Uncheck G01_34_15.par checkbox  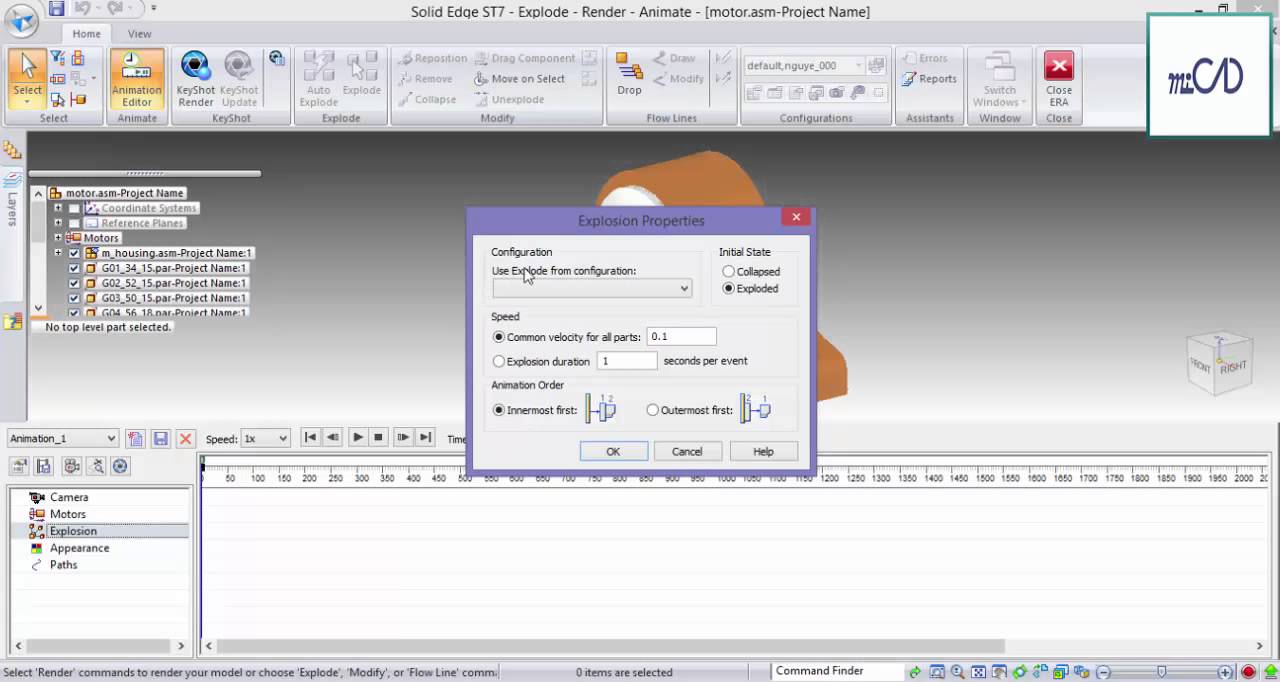click(x=74, y=268)
